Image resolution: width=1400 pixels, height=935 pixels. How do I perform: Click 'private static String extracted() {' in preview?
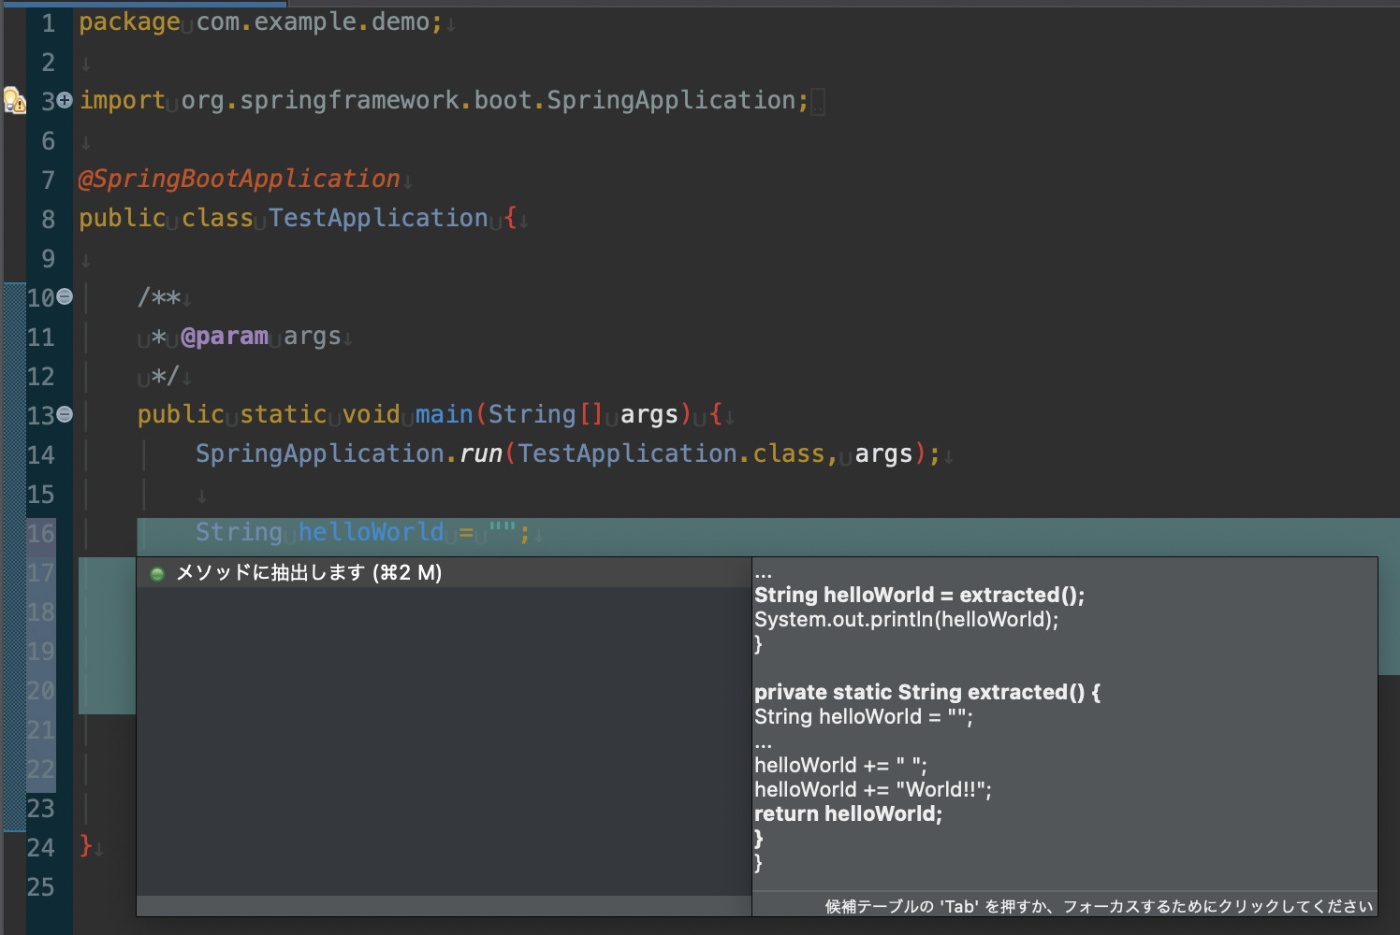click(x=927, y=692)
